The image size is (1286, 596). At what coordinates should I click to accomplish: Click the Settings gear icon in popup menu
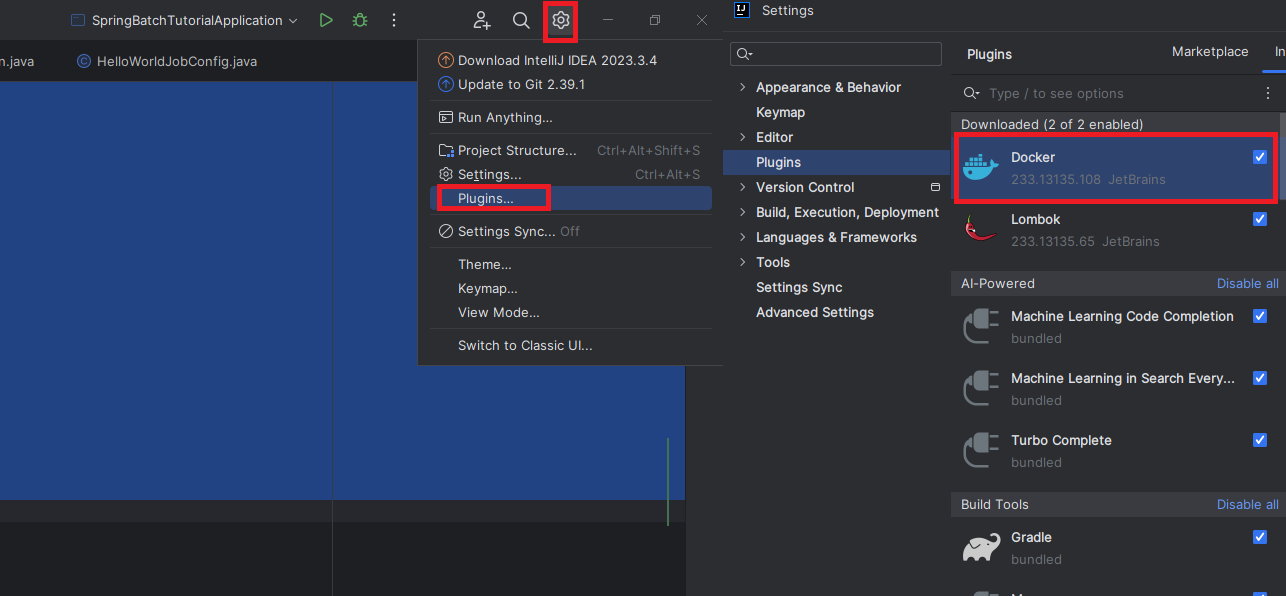446,174
